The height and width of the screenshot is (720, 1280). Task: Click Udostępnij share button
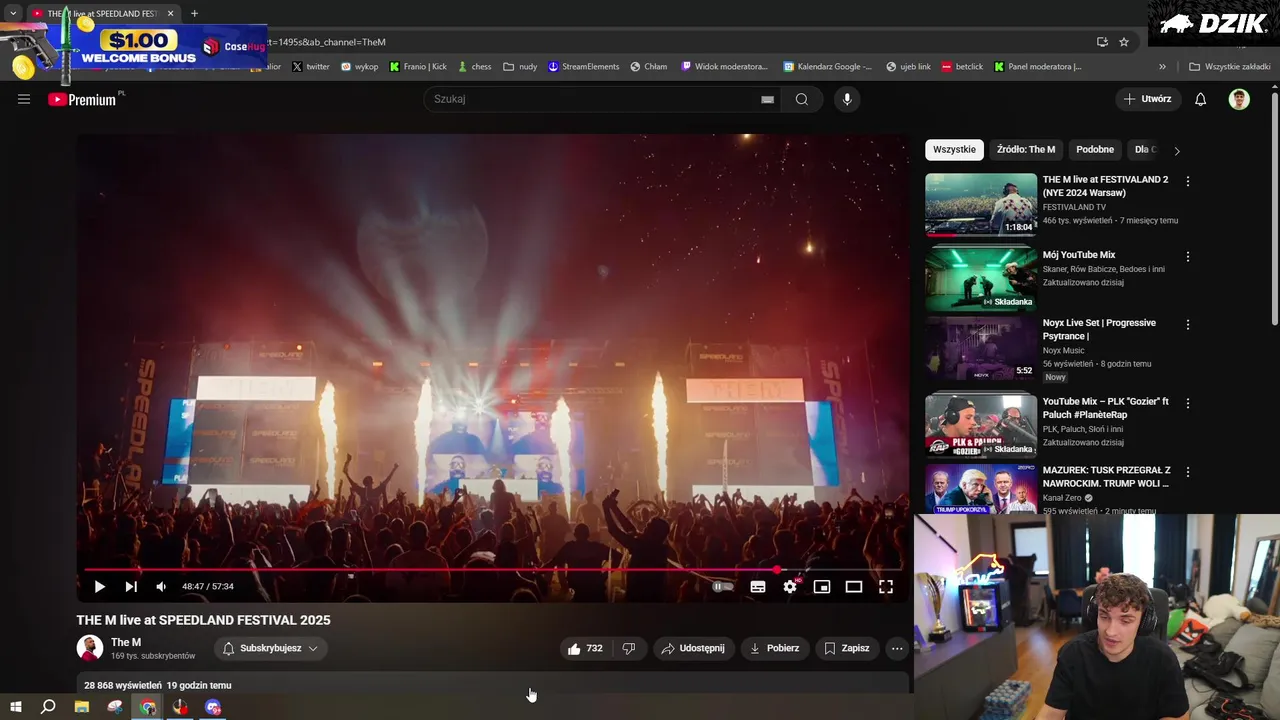pyautogui.click(x=694, y=648)
